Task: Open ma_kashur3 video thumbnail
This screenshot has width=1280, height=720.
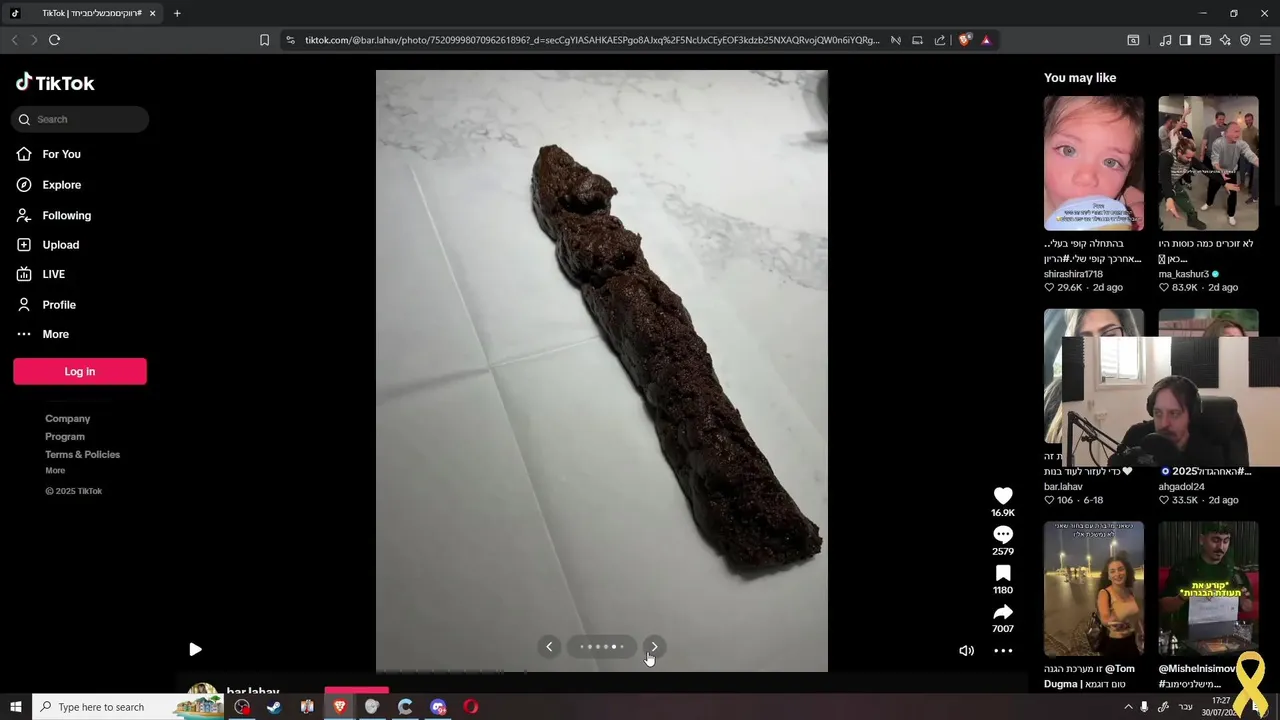Action: pos(1208,163)
